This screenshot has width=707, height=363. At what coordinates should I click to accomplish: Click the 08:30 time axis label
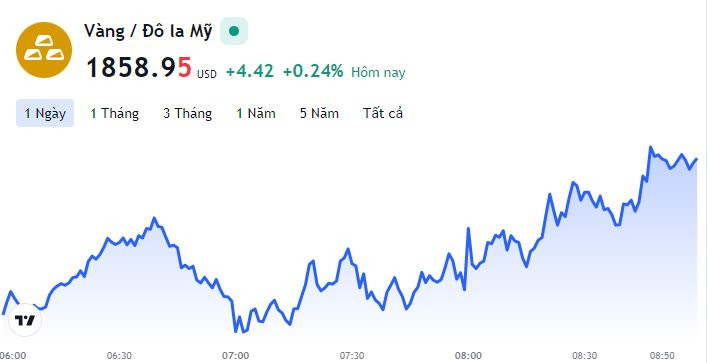(585, 355)
